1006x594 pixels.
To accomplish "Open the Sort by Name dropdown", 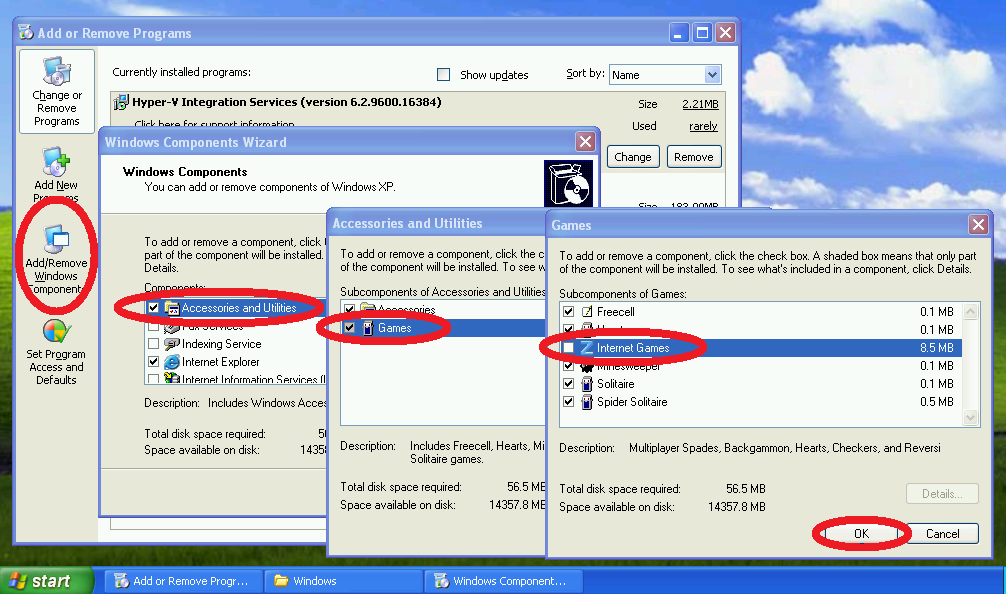I will [712, 75].
